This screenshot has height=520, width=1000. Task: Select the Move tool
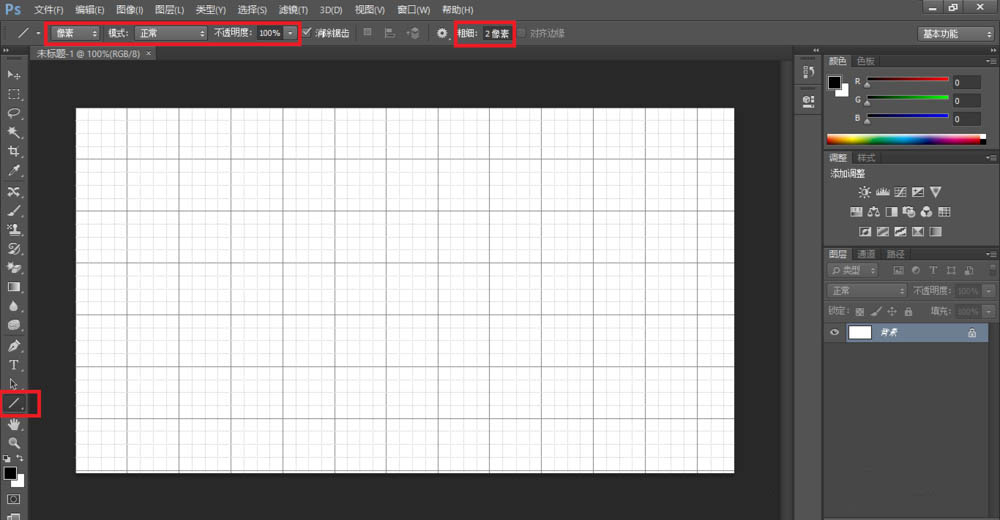(13, 75)
